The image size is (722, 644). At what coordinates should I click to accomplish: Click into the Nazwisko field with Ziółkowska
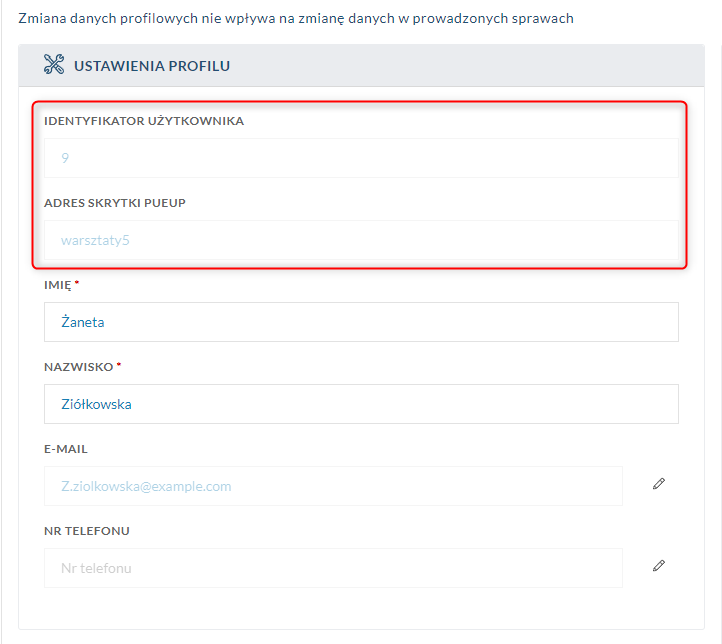(360, 404)
